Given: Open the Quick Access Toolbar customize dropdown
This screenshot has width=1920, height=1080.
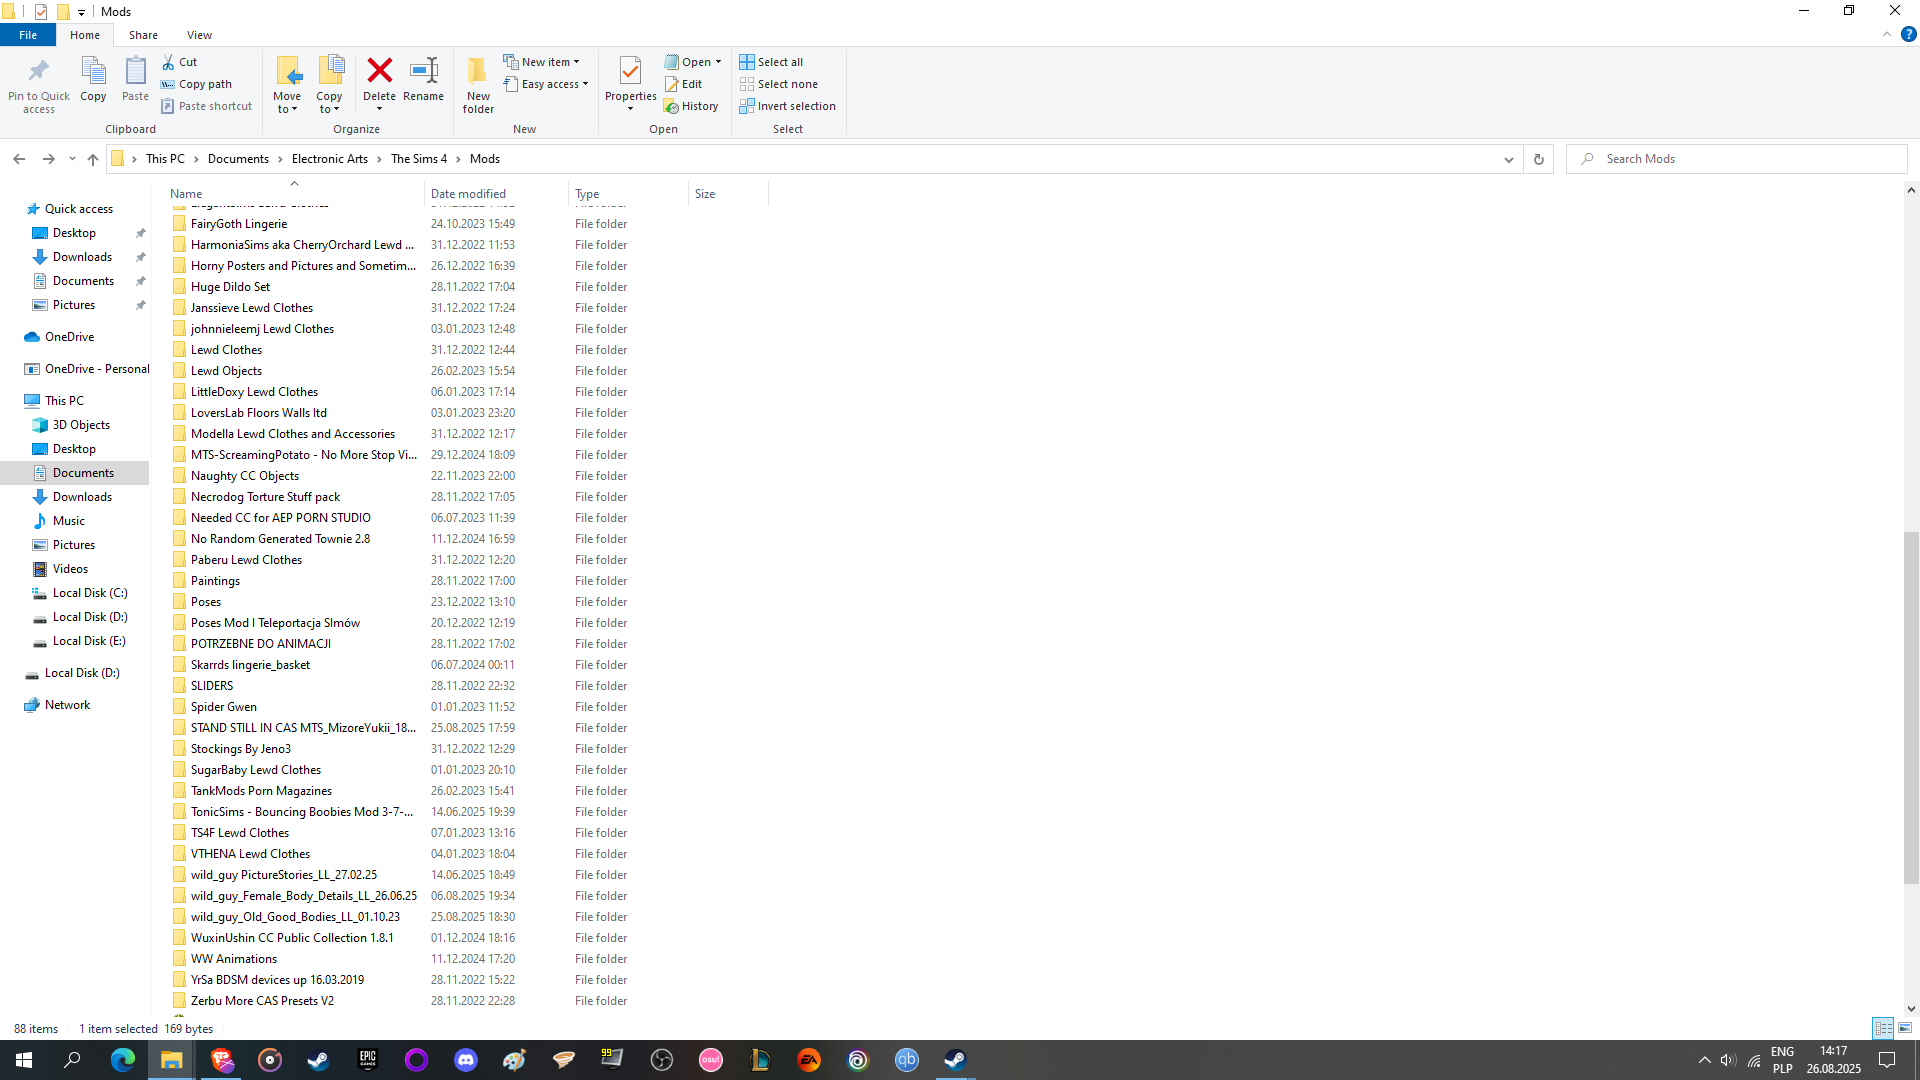Looking at the screenshot, I should pyautogui.click(x=81, y=12).
